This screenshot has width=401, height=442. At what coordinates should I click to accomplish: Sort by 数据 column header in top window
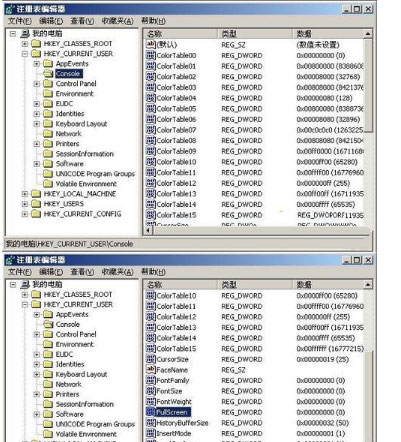pos(328,34)
